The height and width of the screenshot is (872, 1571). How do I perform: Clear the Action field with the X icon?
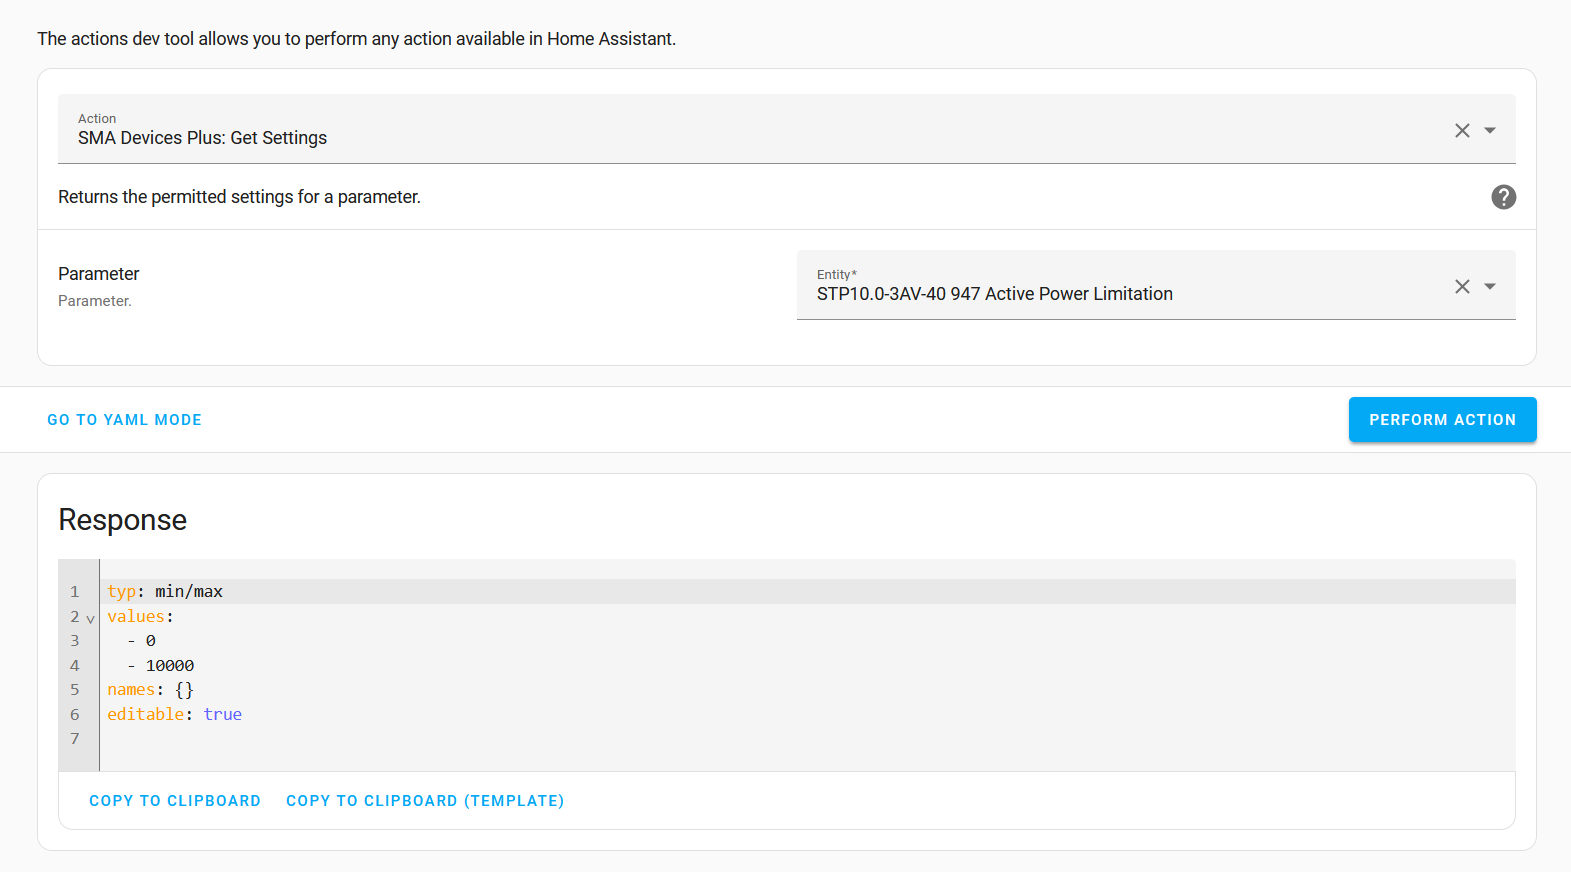(x=1462, y=131)
